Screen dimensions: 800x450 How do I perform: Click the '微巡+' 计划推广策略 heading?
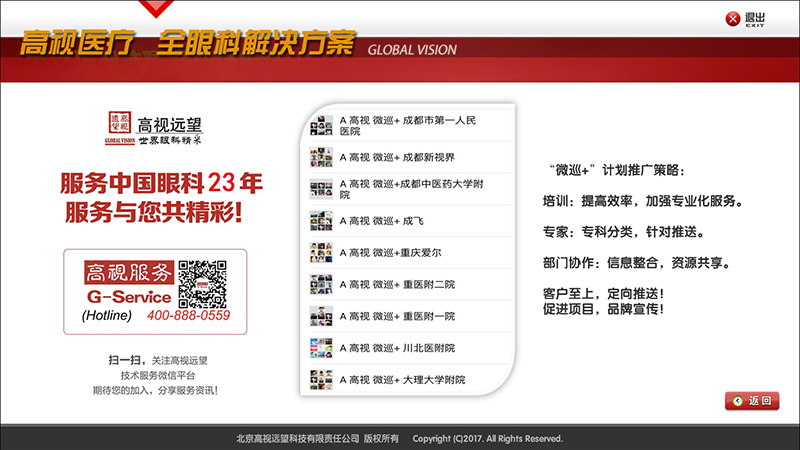point(616,170)
